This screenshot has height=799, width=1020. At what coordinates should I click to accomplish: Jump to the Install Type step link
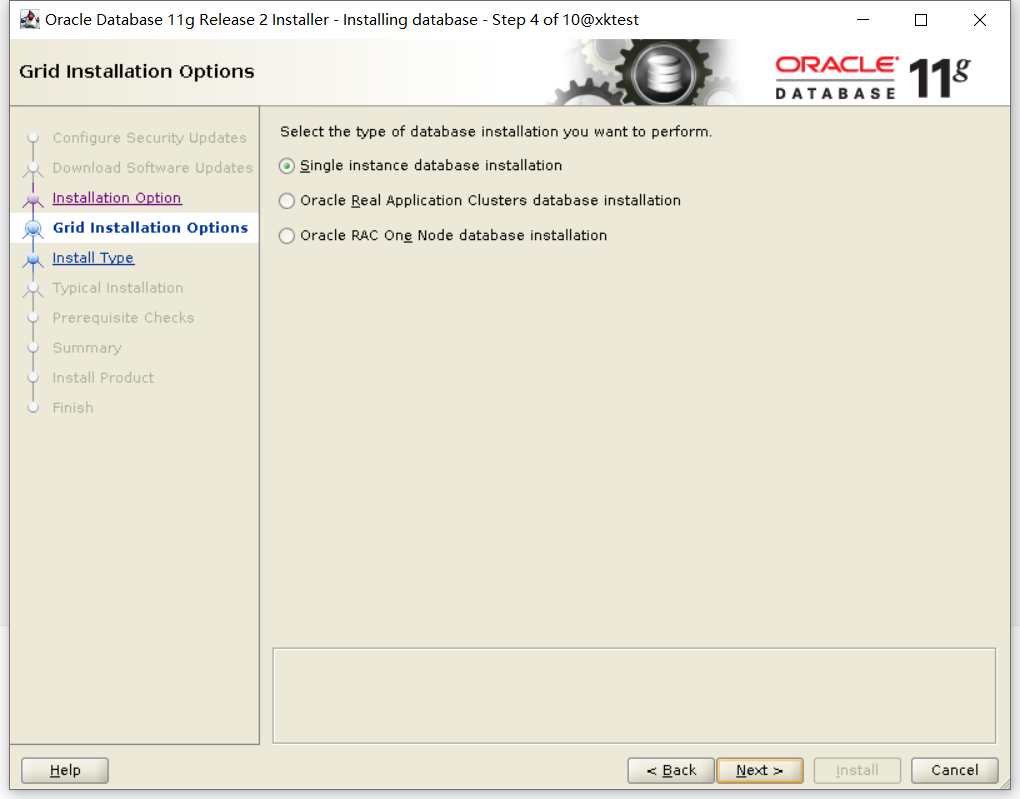point(93,258)
